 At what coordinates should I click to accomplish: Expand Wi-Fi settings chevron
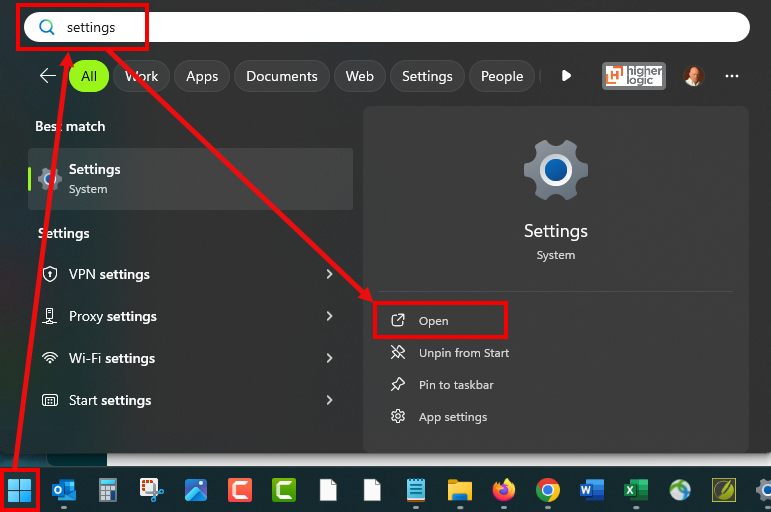click(x=329, y=358)
